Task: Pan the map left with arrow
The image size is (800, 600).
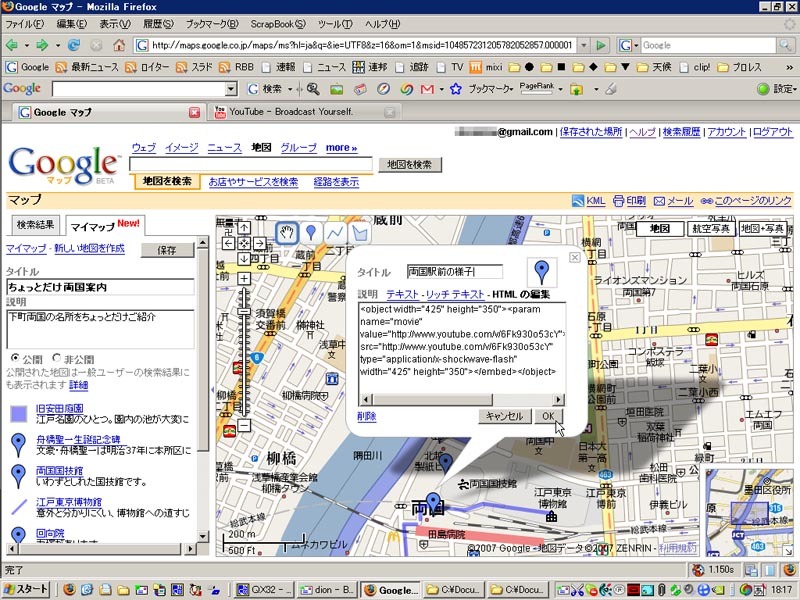Action: click(x=229, y=243)
